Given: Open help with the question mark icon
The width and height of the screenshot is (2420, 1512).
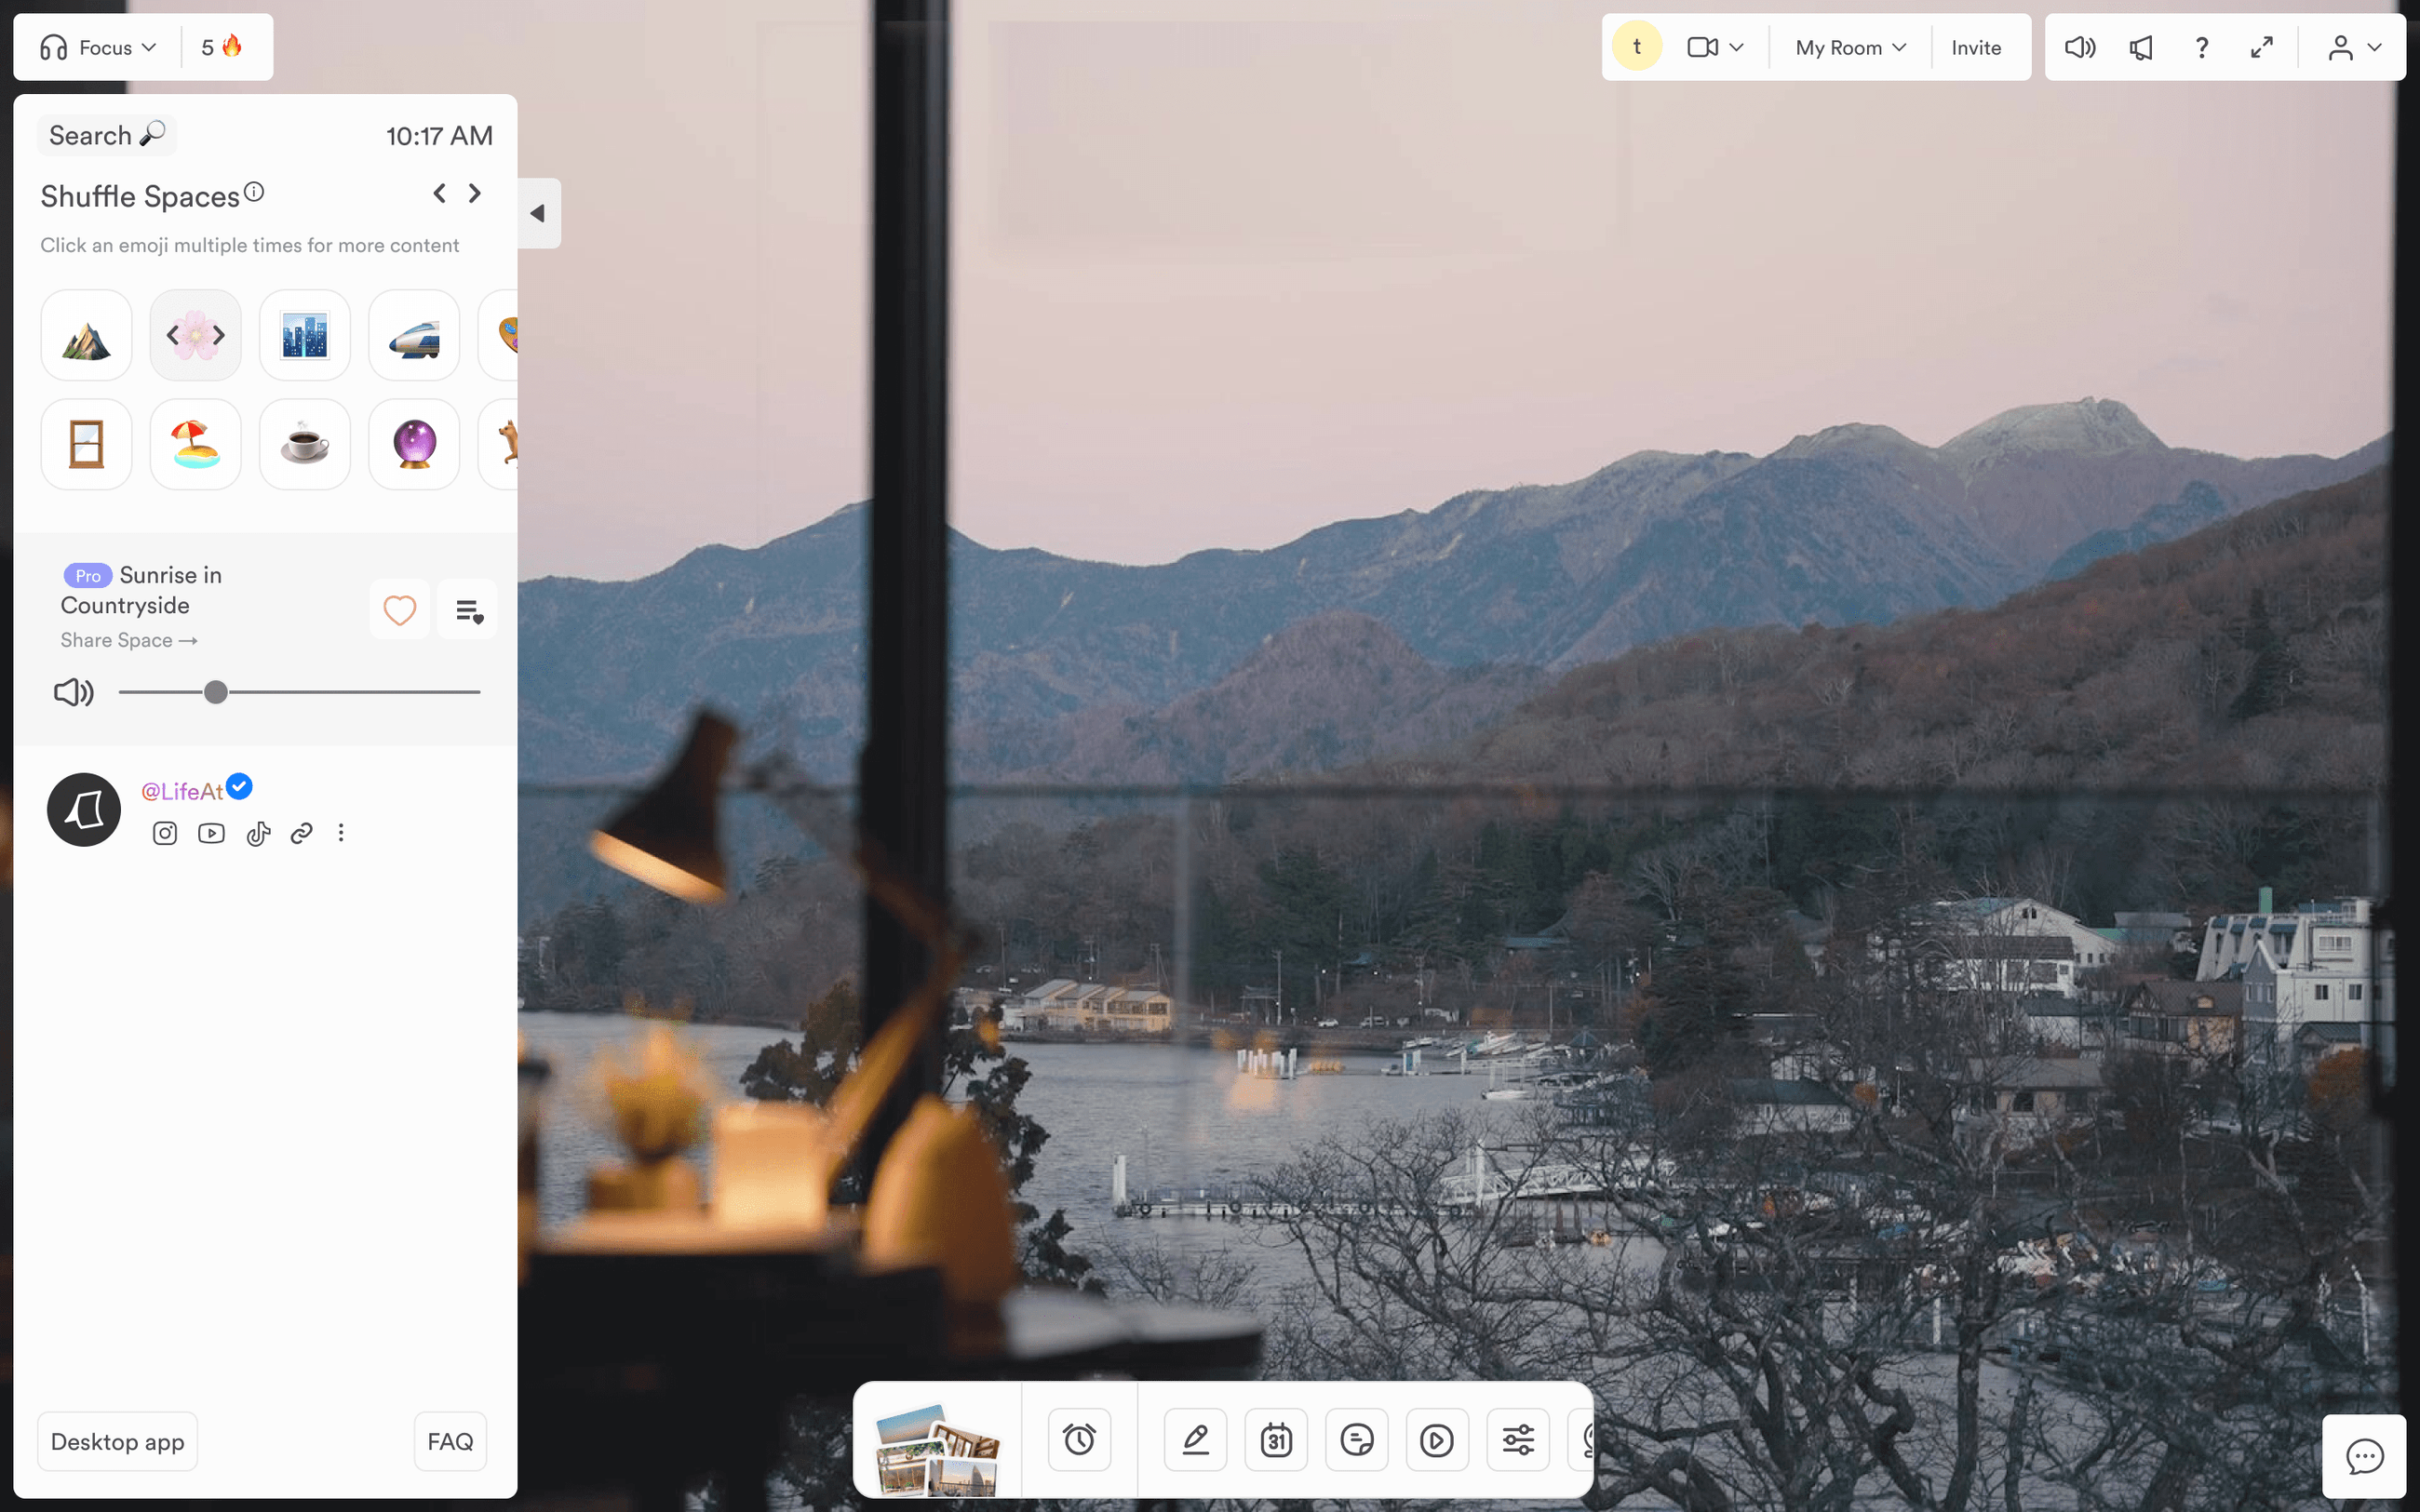Looking at the screenshot, I should pos(2201,46).
